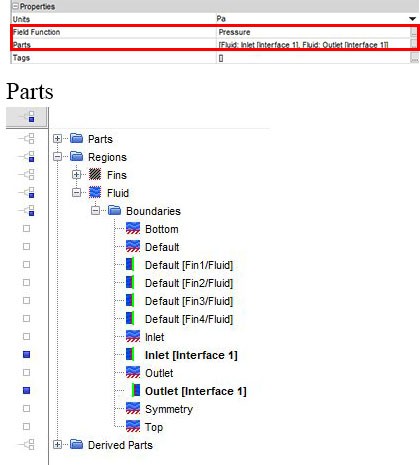
Task: Expand the Fins region node
Action: pyautogui.click(x=76, y=175)
